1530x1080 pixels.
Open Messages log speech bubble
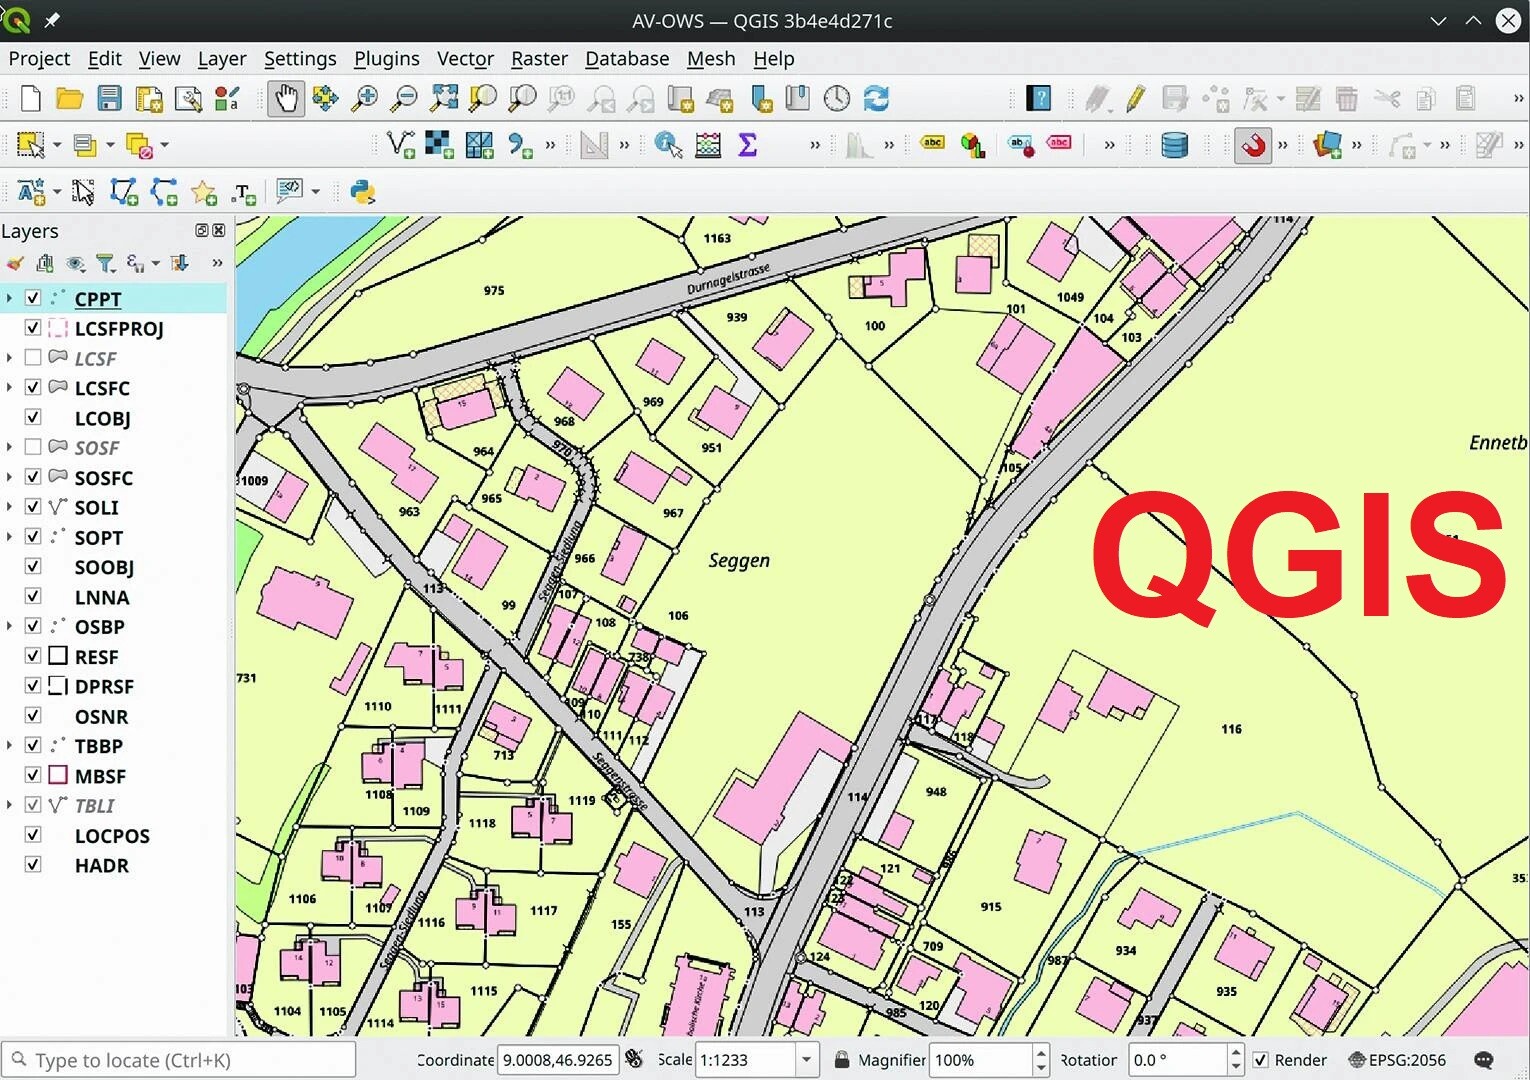point(1484,1060)
